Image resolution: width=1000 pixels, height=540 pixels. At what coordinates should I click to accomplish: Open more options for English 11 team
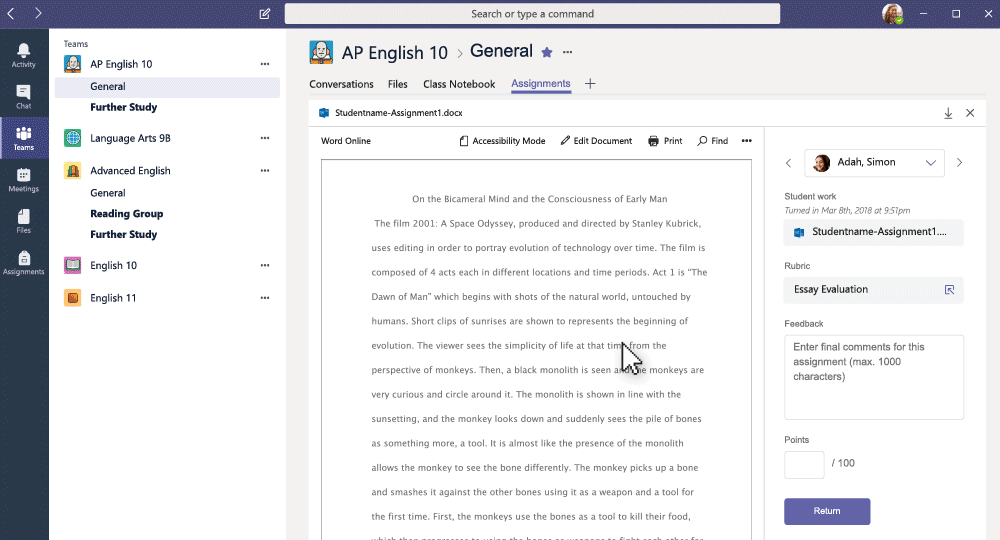[265, 298]
